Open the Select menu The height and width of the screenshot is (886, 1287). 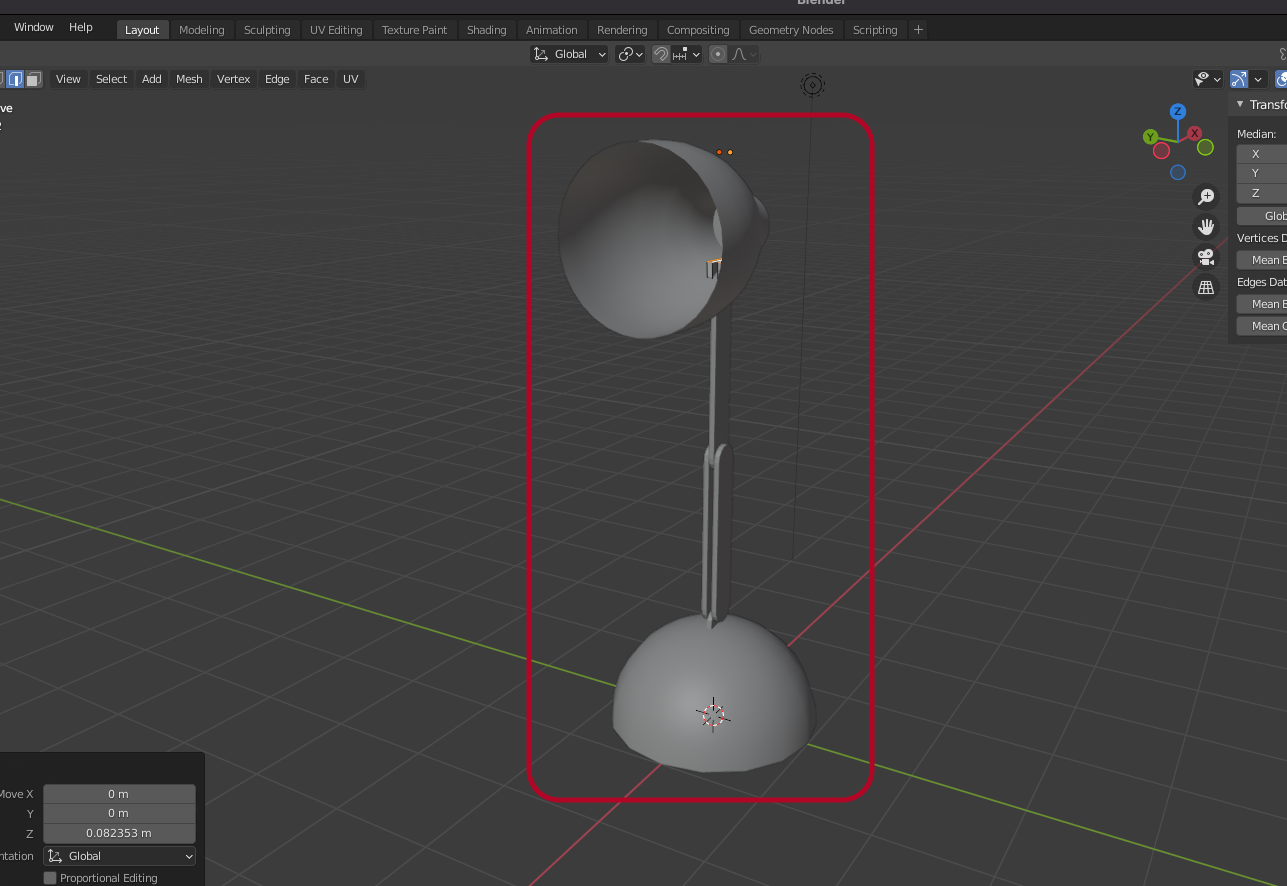click(111, 79)
